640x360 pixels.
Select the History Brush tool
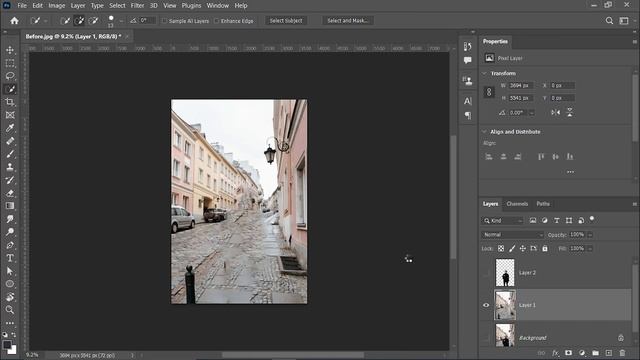pyautogui.click(x=10, y=180)
